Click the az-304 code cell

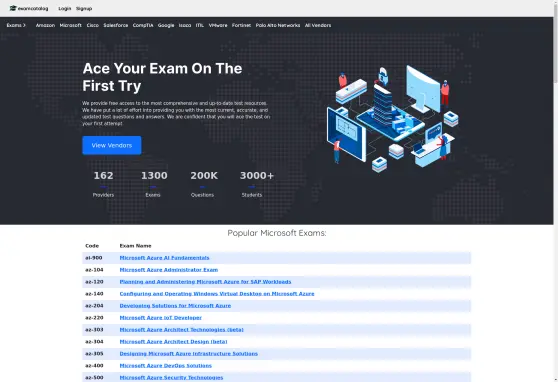click(x=94, y=342)
